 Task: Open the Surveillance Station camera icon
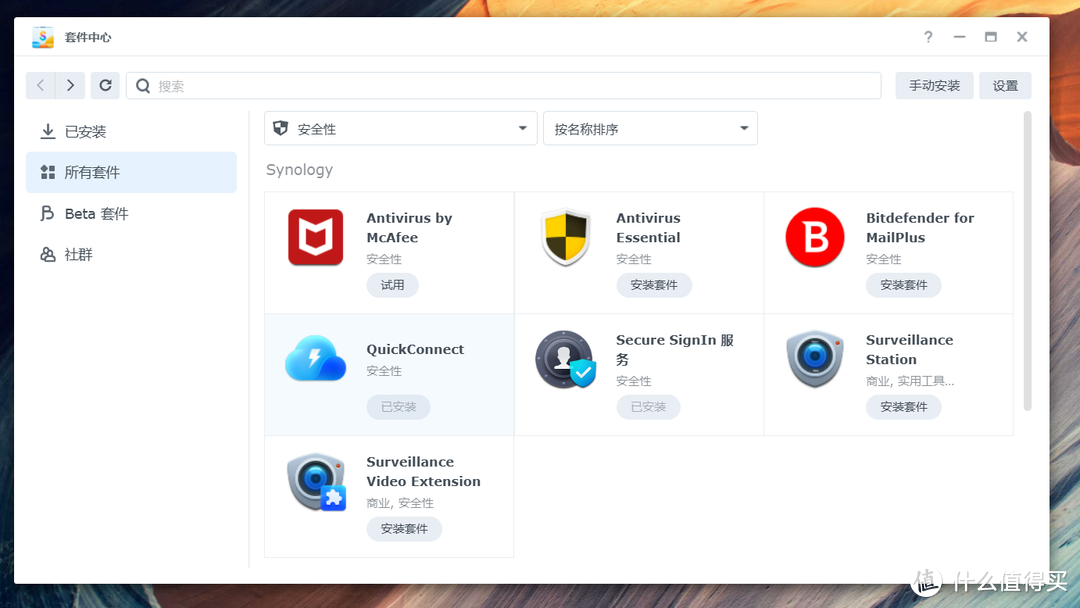(x=815, y=359)
